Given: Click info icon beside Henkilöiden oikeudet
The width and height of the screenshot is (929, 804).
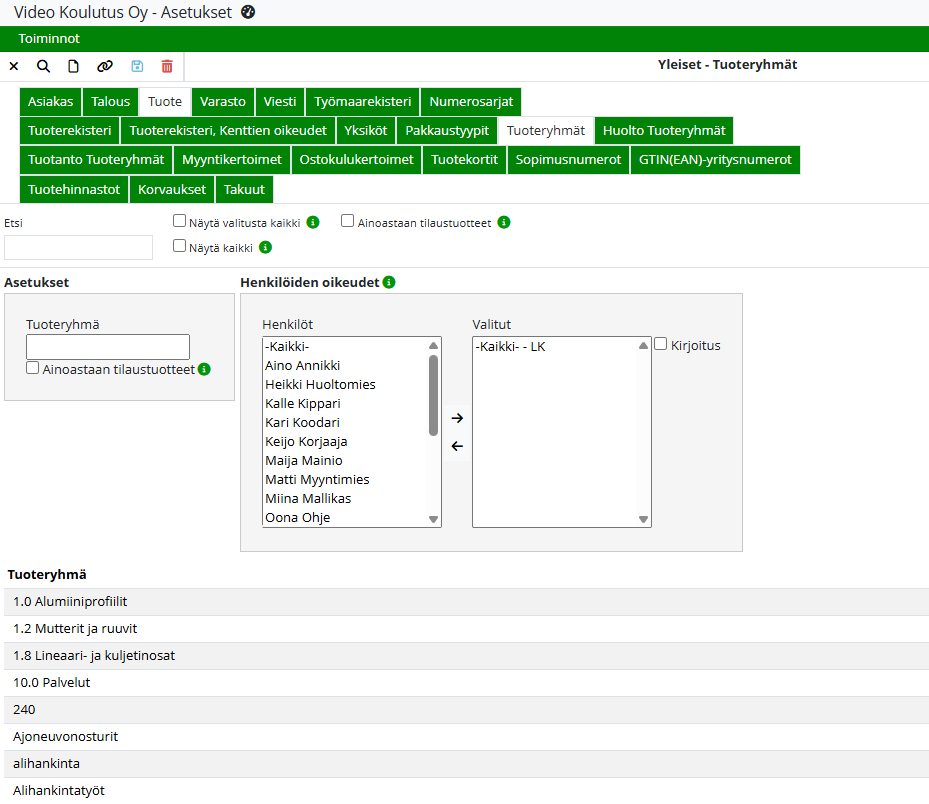Looking at the screenshot, I should pos(389,283).
